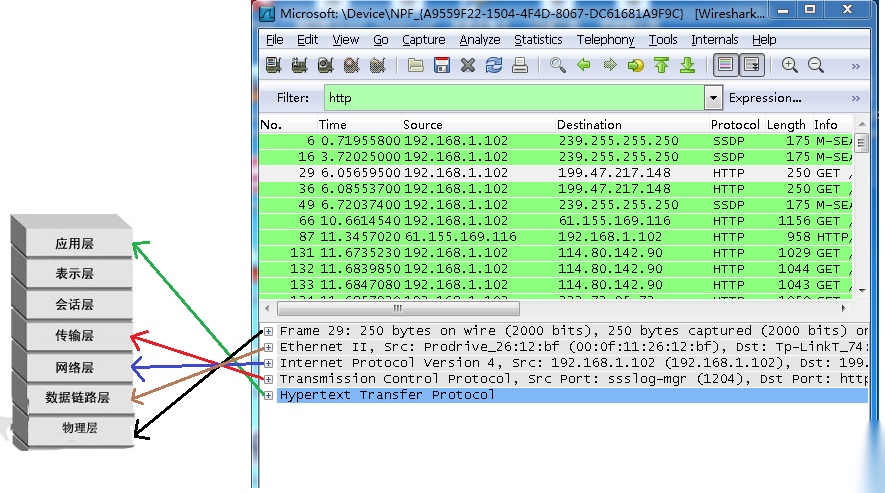This screenshot has width=885, height=493.
Task: Select packet 66 to 61.155.169.116
Action: 555,221
